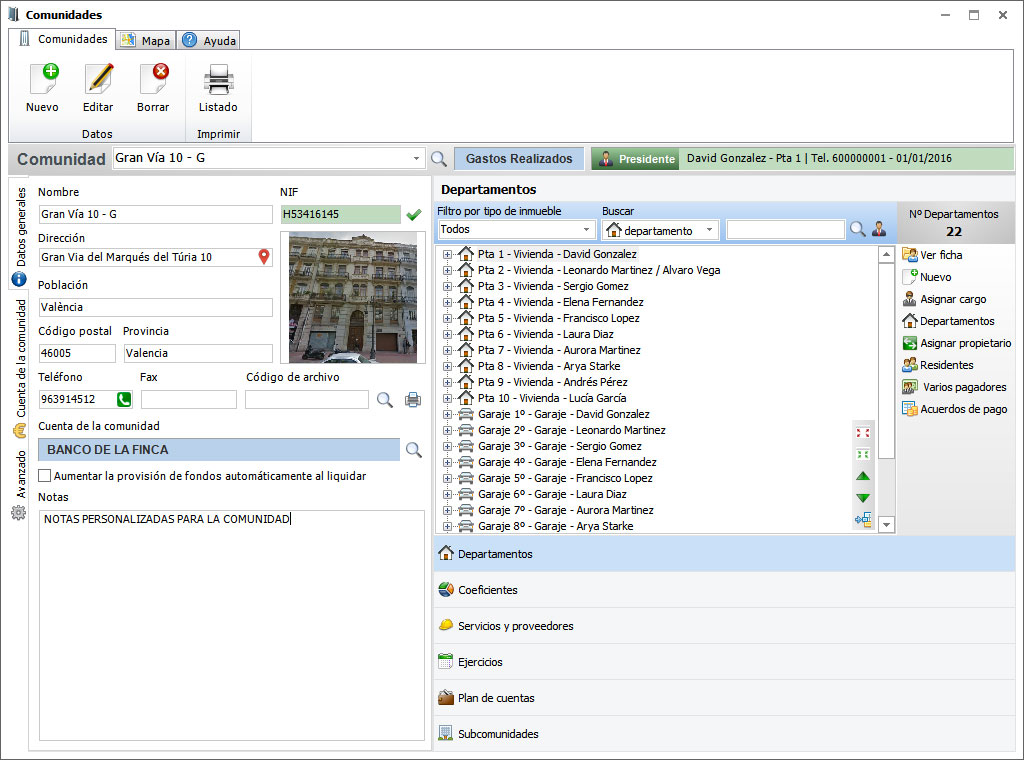Search the community account with the magnifier

click(413, 449)
